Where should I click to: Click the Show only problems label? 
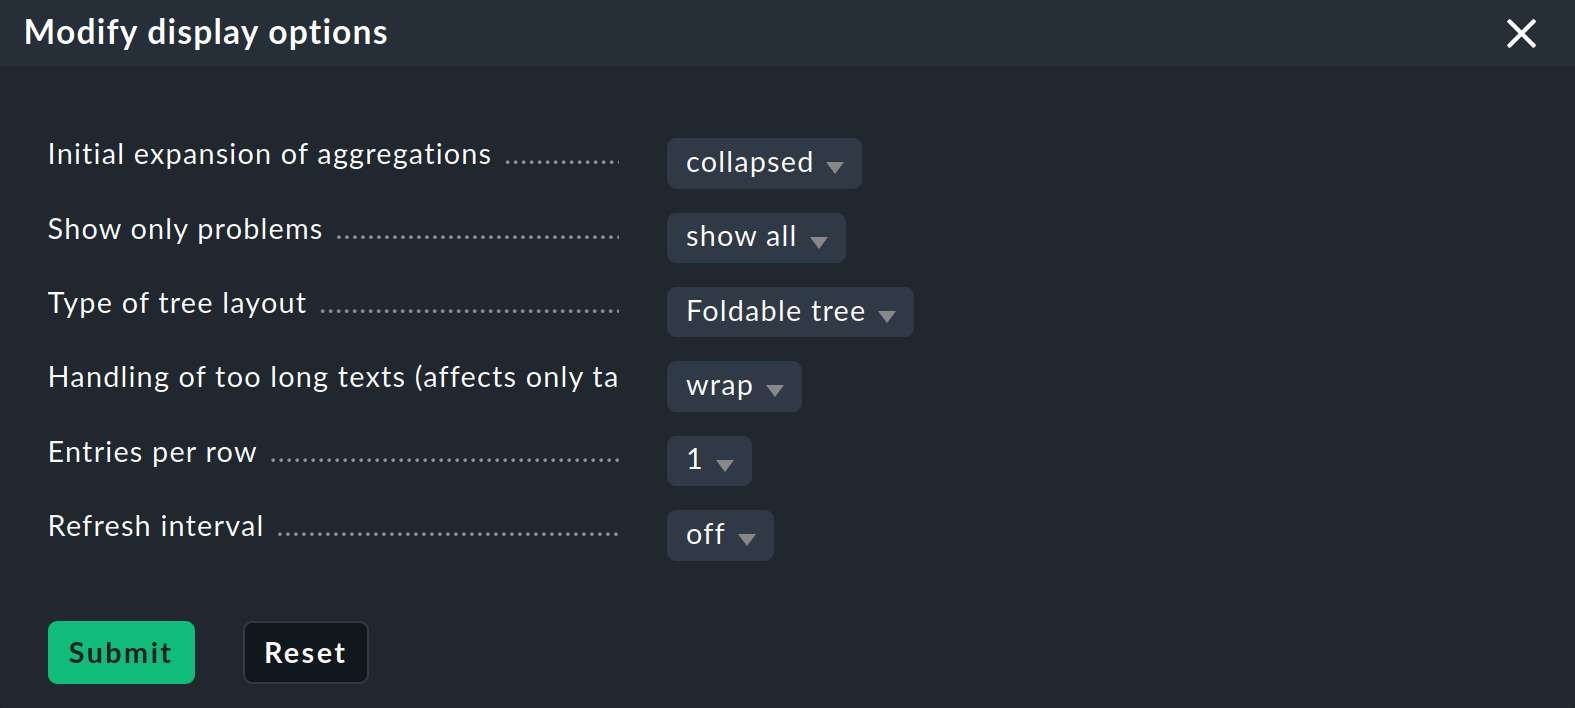point(184,228)
